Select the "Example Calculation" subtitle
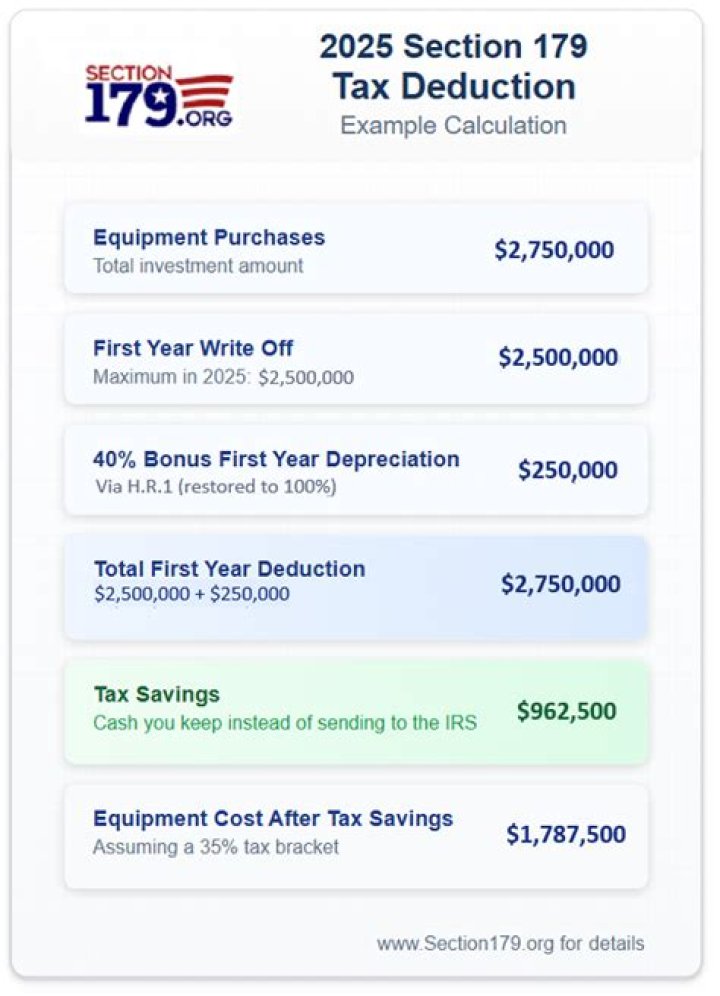 click(x=453, y=125)
